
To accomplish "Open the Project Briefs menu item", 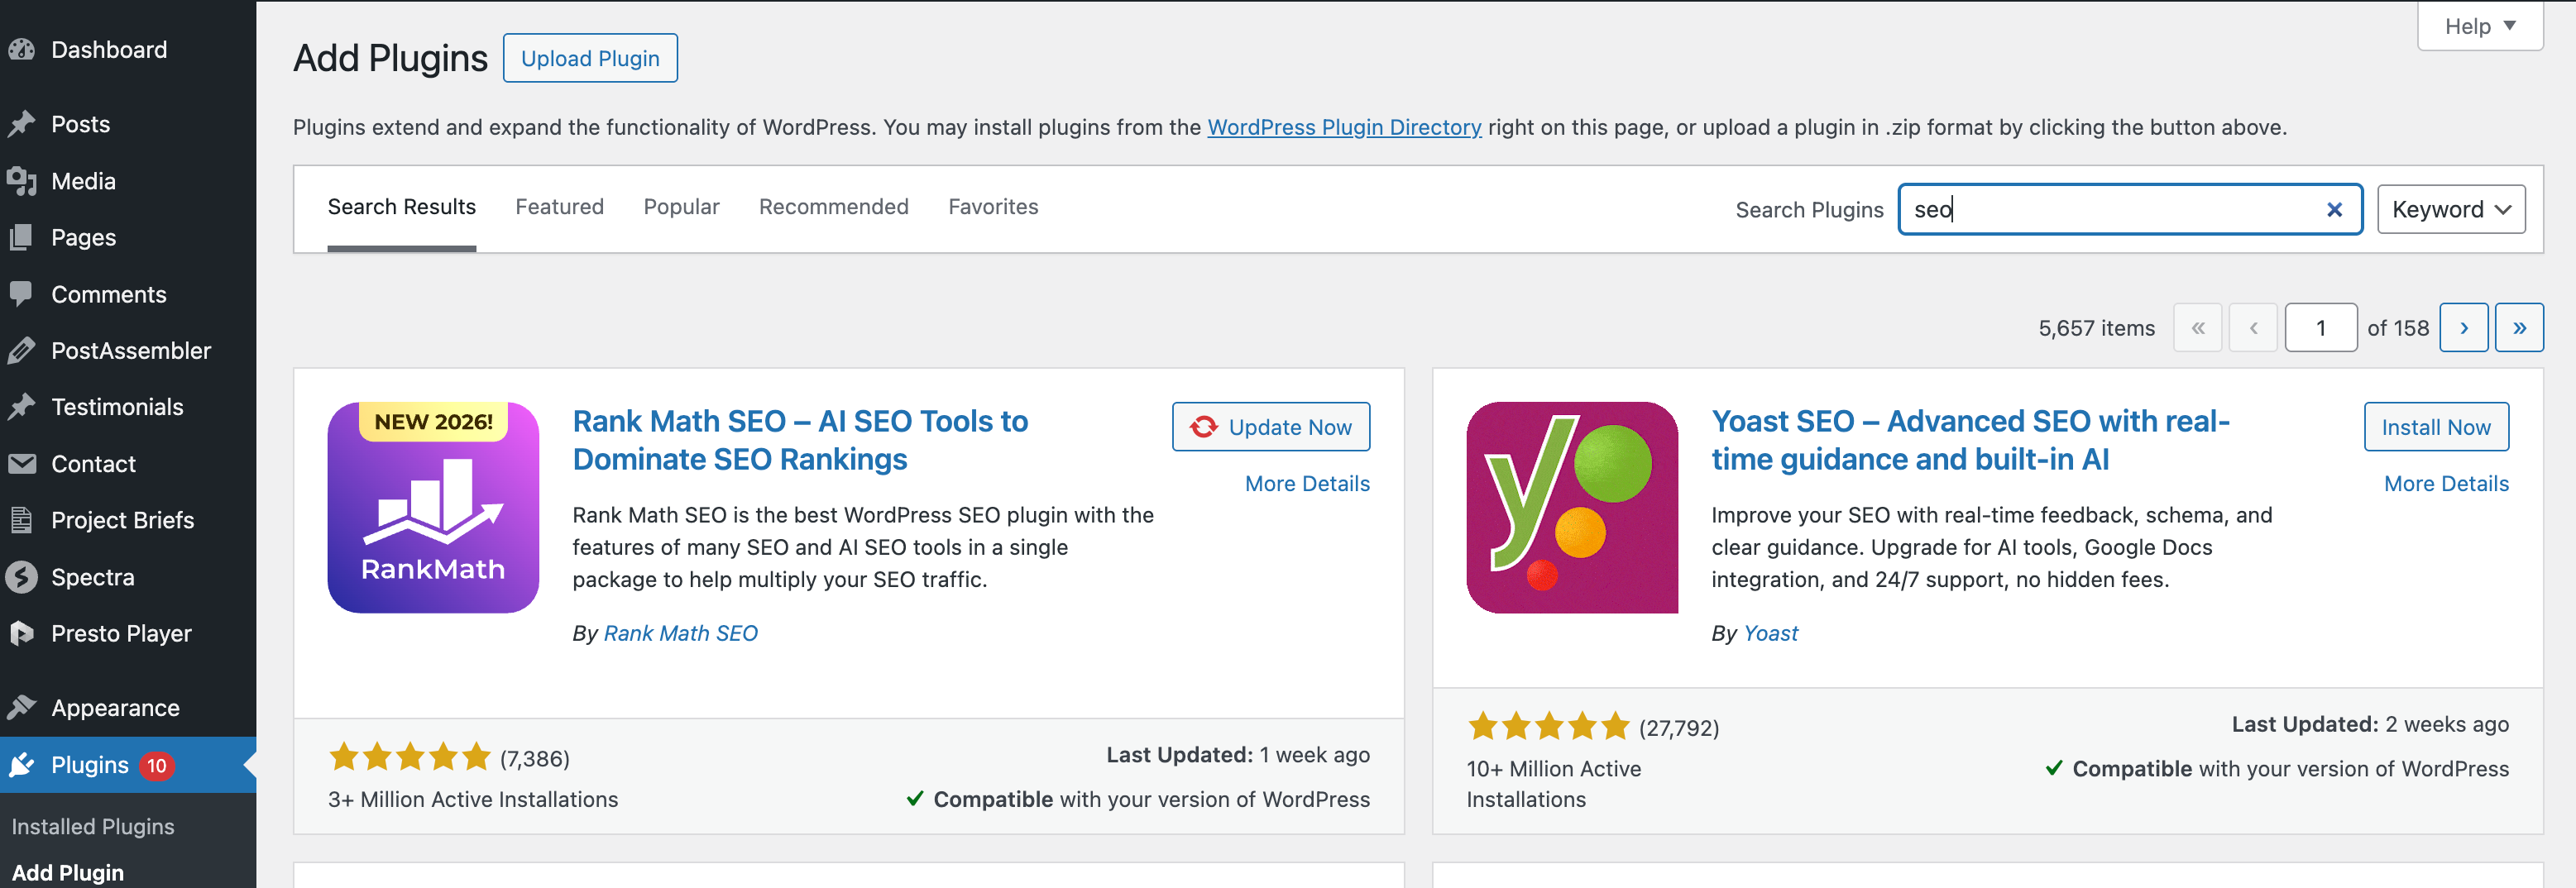I will [128, 520].
